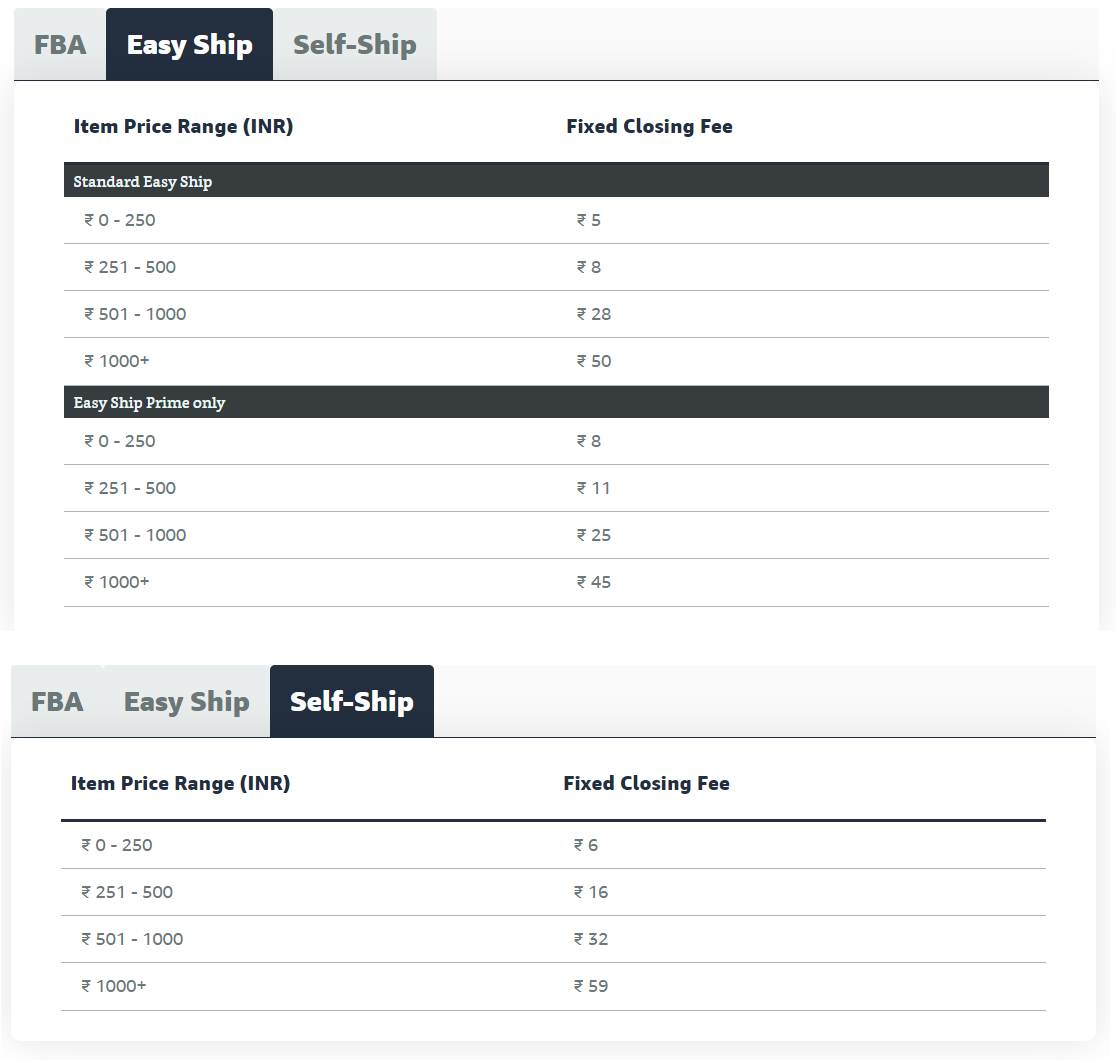Click Fixed Closing Fee header in bottom table
This screenshot has width=1116, height=1060.
646,783
